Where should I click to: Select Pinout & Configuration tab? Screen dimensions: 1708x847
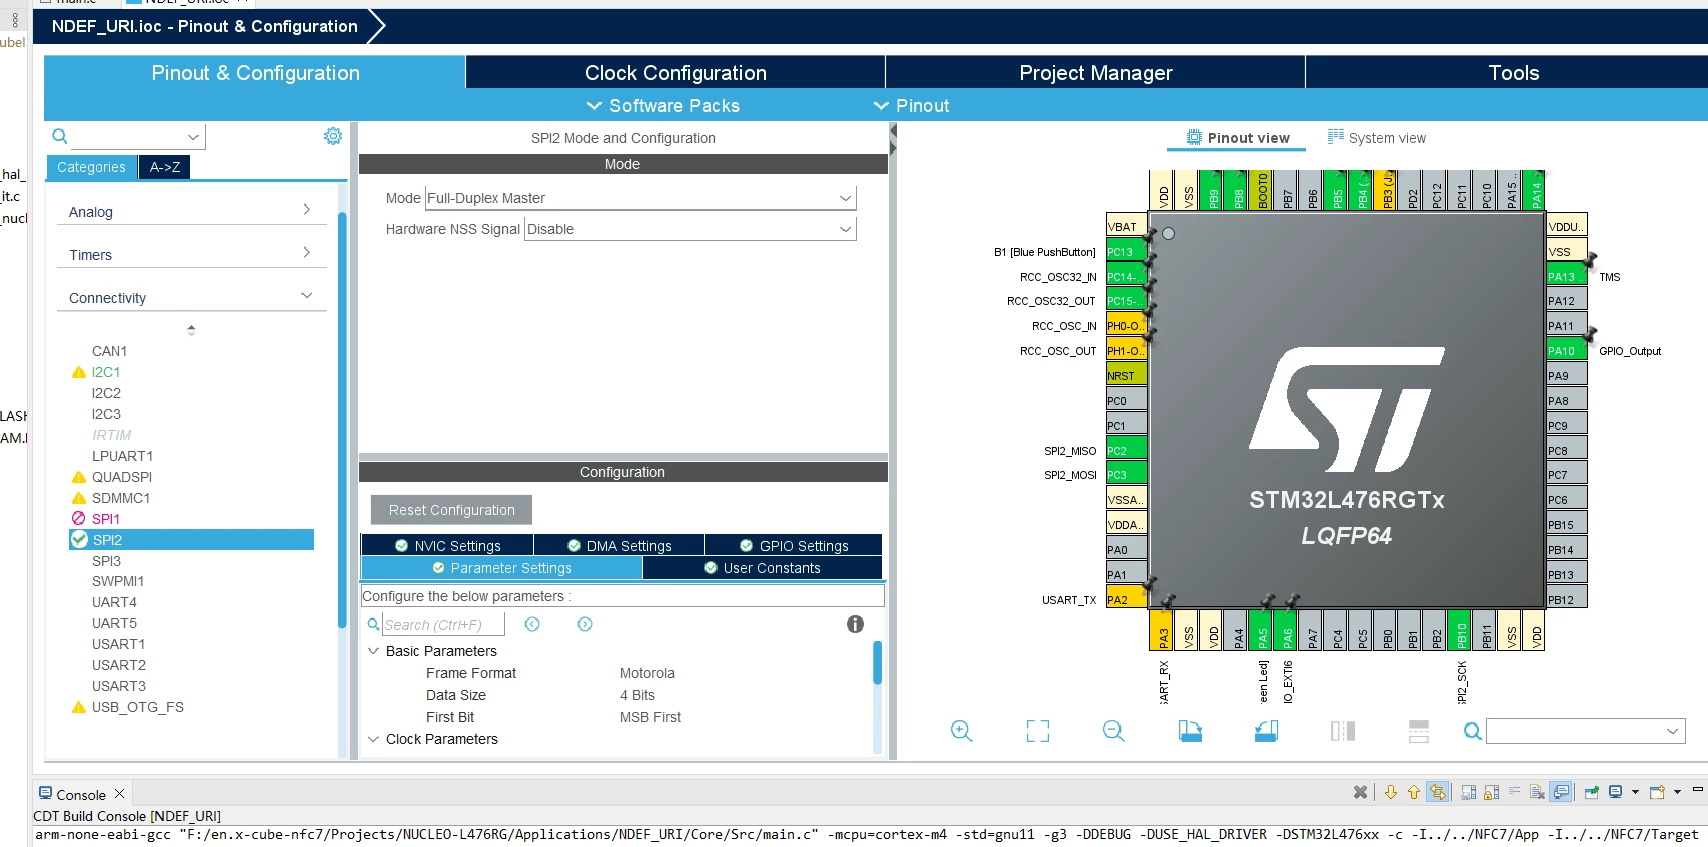pos(255,73)
